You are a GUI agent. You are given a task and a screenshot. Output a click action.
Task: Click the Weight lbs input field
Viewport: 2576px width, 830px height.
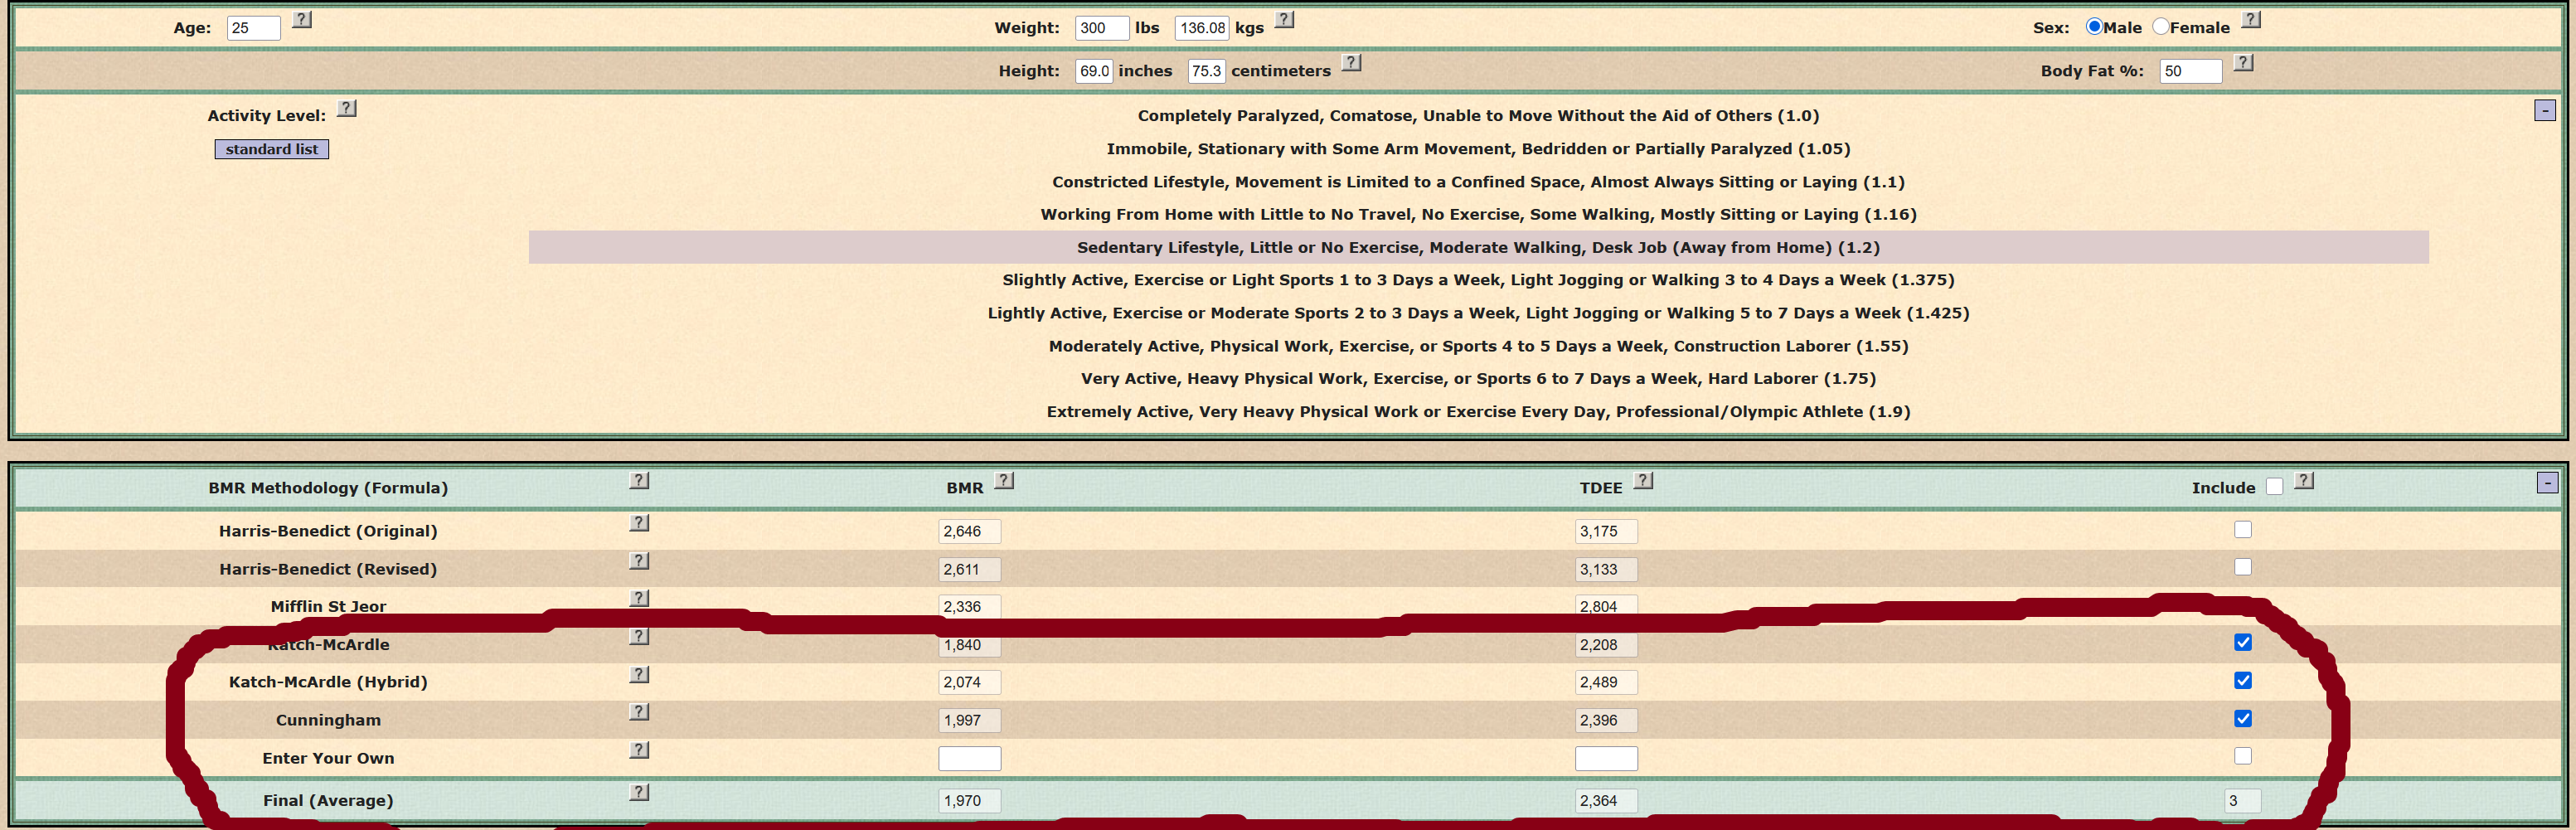pos(1102,28)
